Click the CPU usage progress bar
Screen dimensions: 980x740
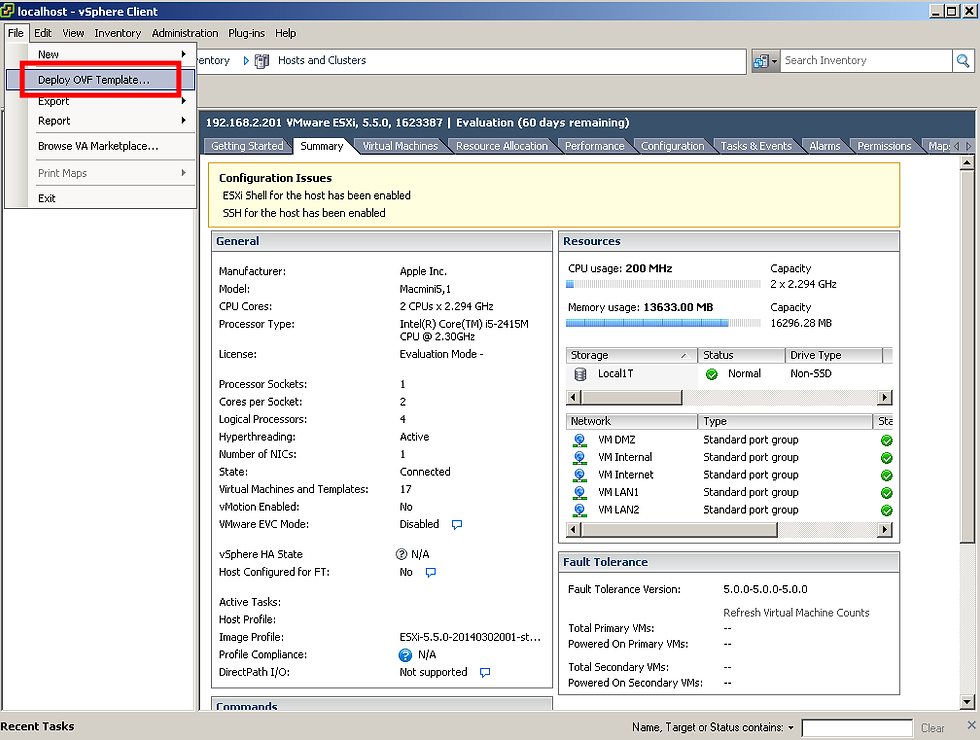coord(663,284)
